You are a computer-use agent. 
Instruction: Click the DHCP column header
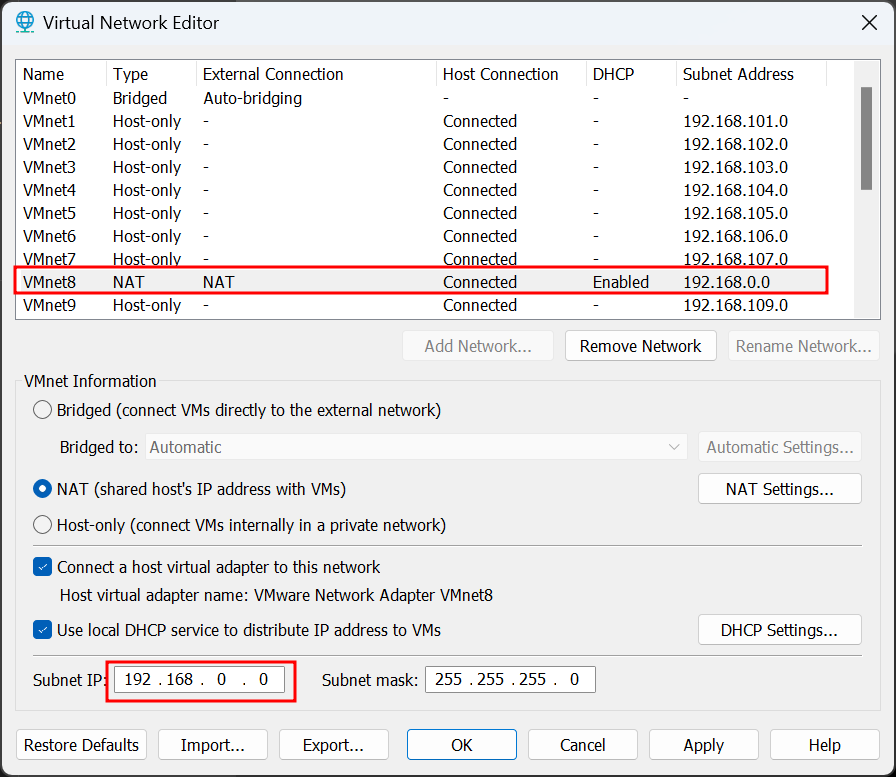point(631,74)
